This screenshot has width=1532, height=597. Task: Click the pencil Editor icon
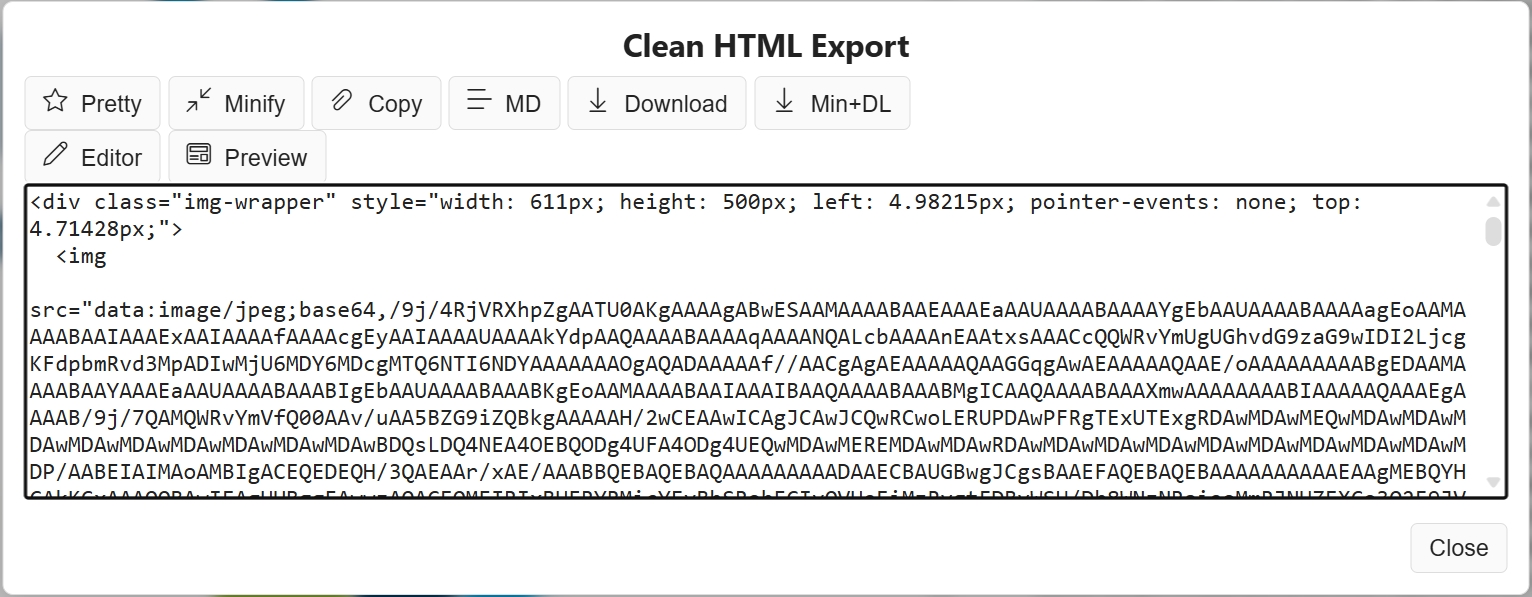tap(56, 155)
